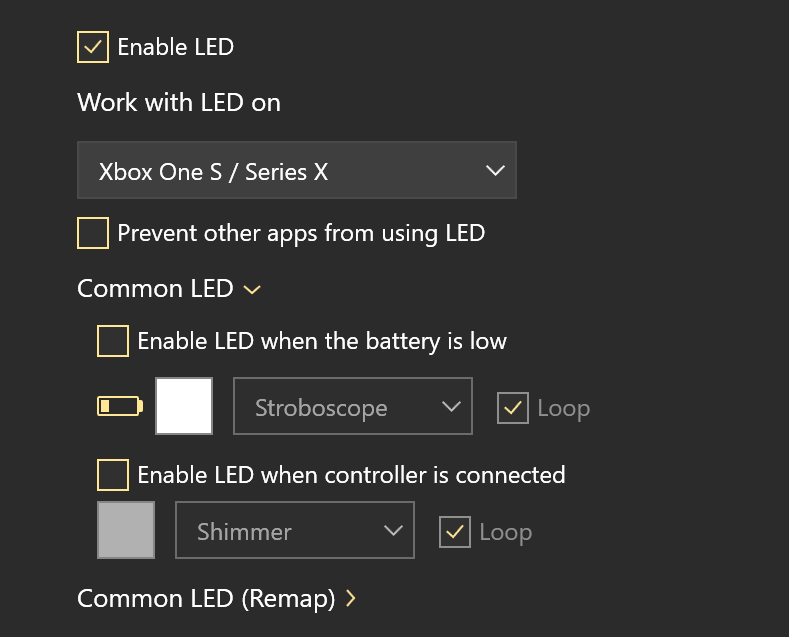Toggle Loop for the Stroboscope effect
789x637 pixels.
[513, 408]
